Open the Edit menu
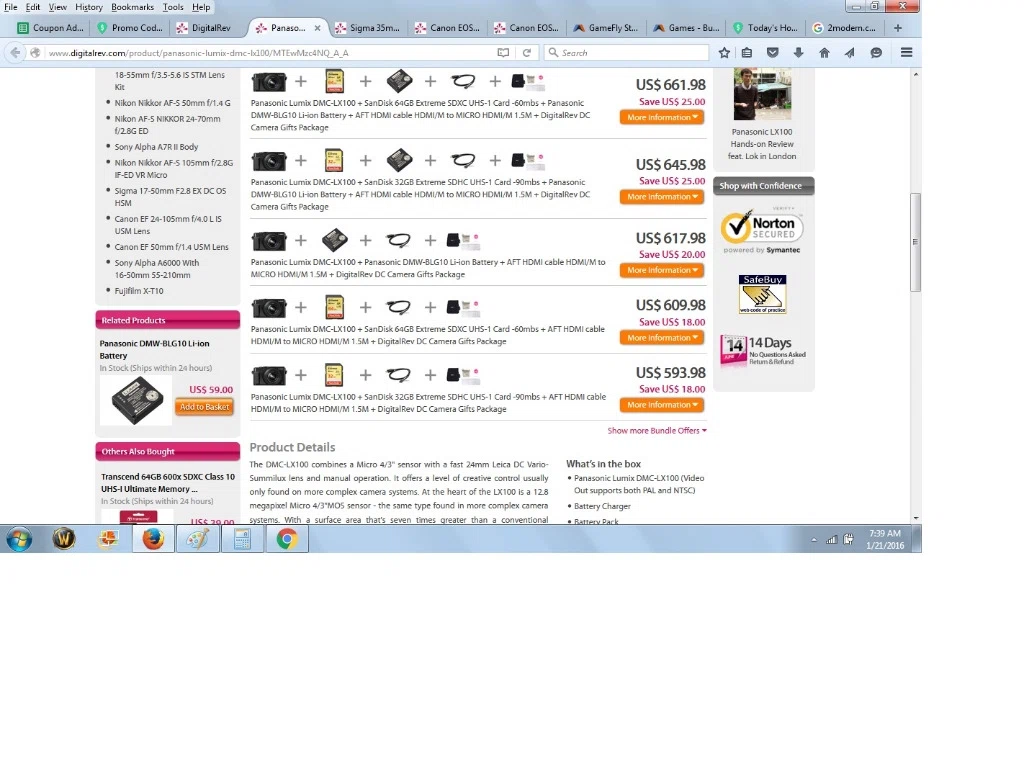 [x=33, y=7]
